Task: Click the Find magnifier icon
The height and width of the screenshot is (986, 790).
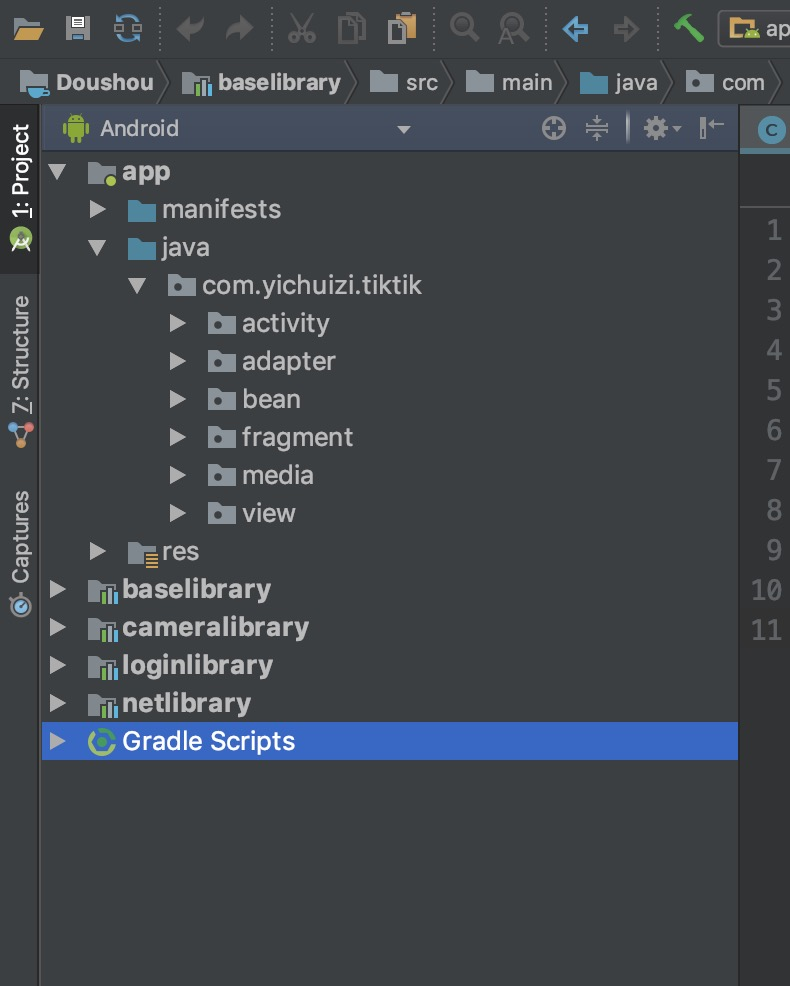Action: pyautogui.click(x=464, y=28)
